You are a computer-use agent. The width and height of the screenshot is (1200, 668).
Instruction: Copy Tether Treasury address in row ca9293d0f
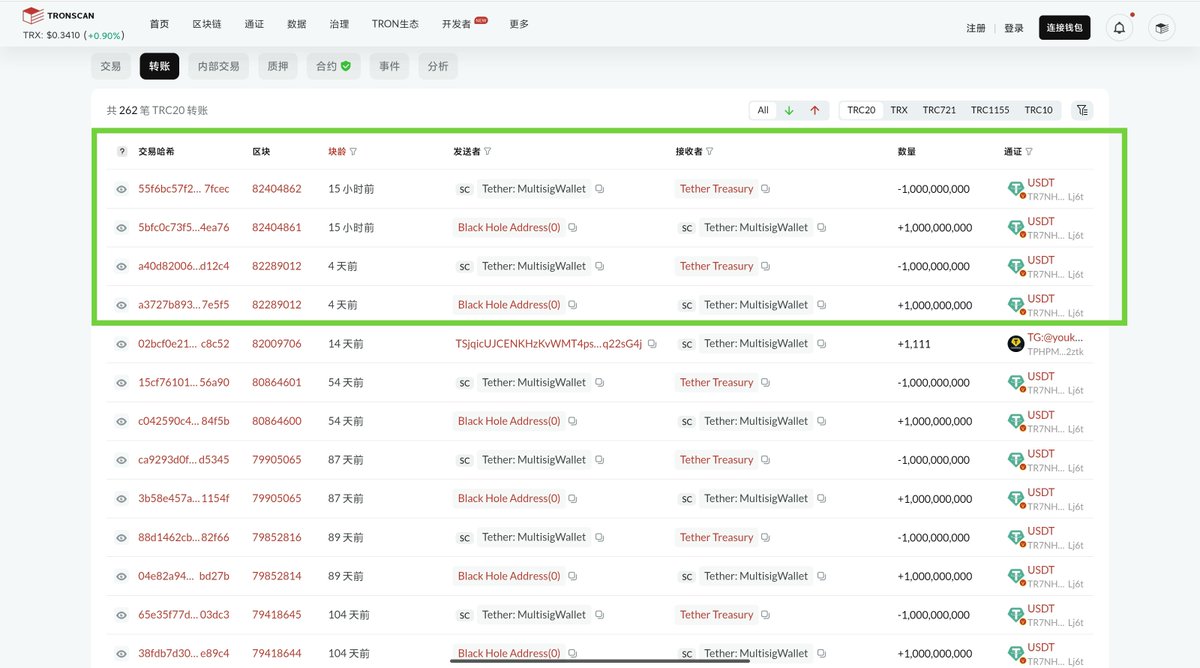(765, 460)
